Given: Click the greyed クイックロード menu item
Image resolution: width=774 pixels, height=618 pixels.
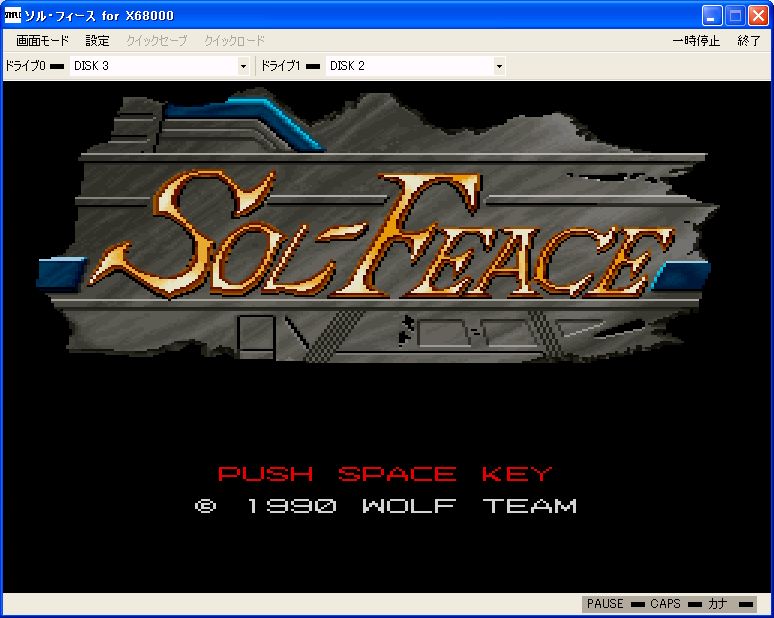Looking at the screenshot, I should pos(234,40).
